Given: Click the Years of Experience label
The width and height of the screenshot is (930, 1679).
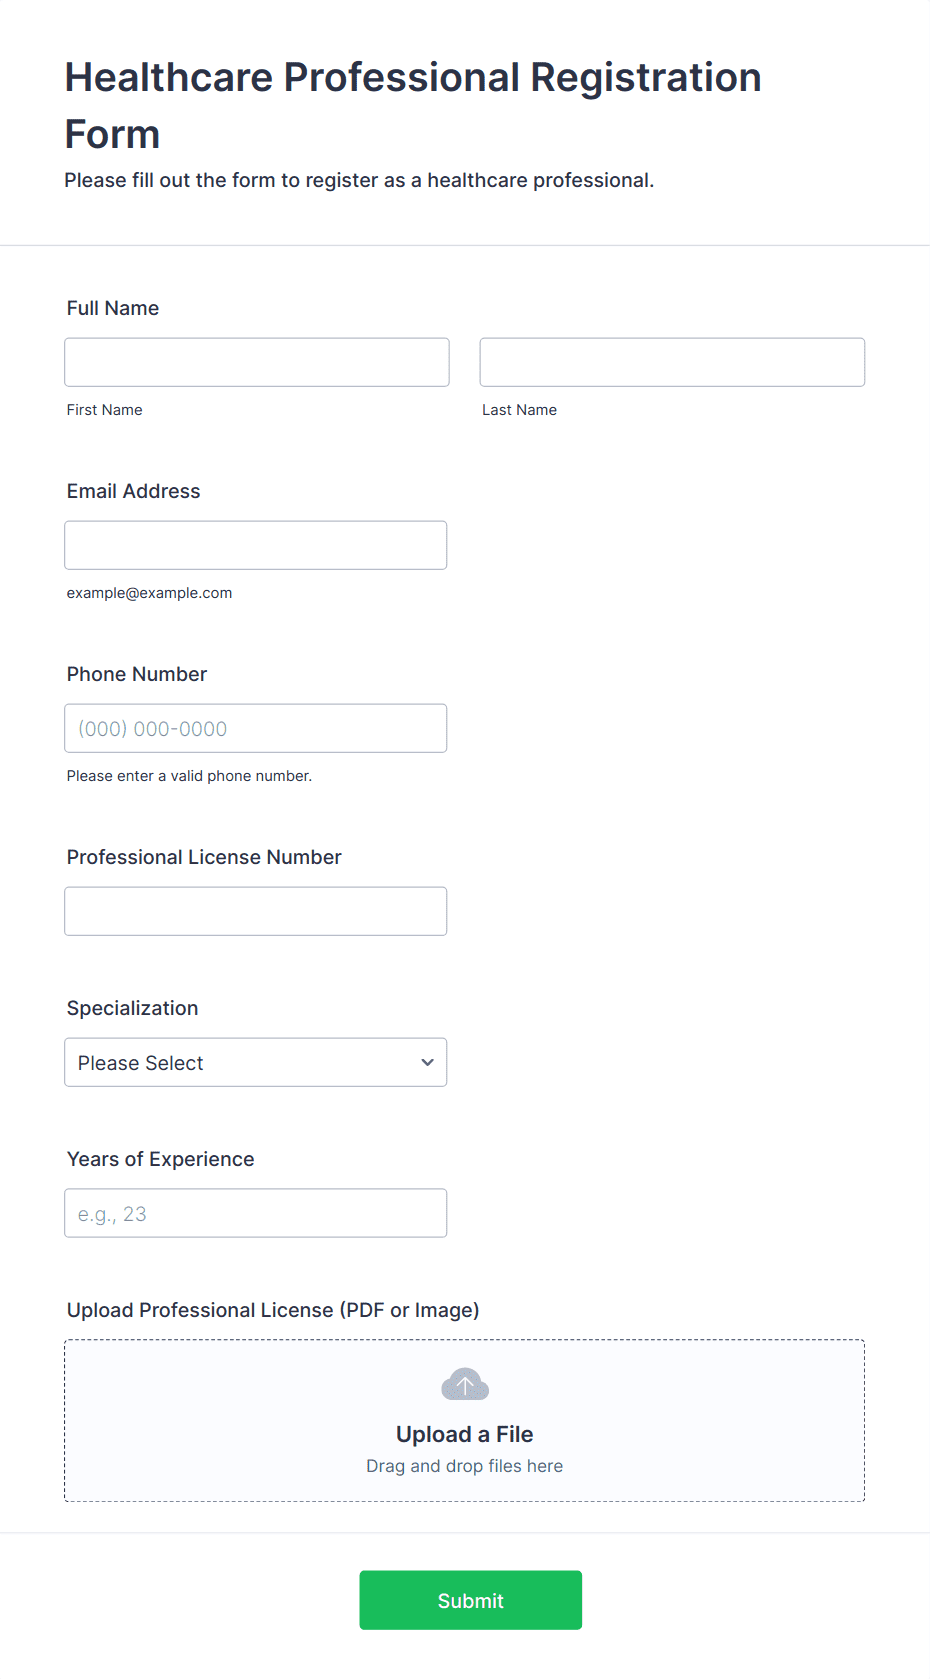Looking at the screenshot, I should 161,1159.
